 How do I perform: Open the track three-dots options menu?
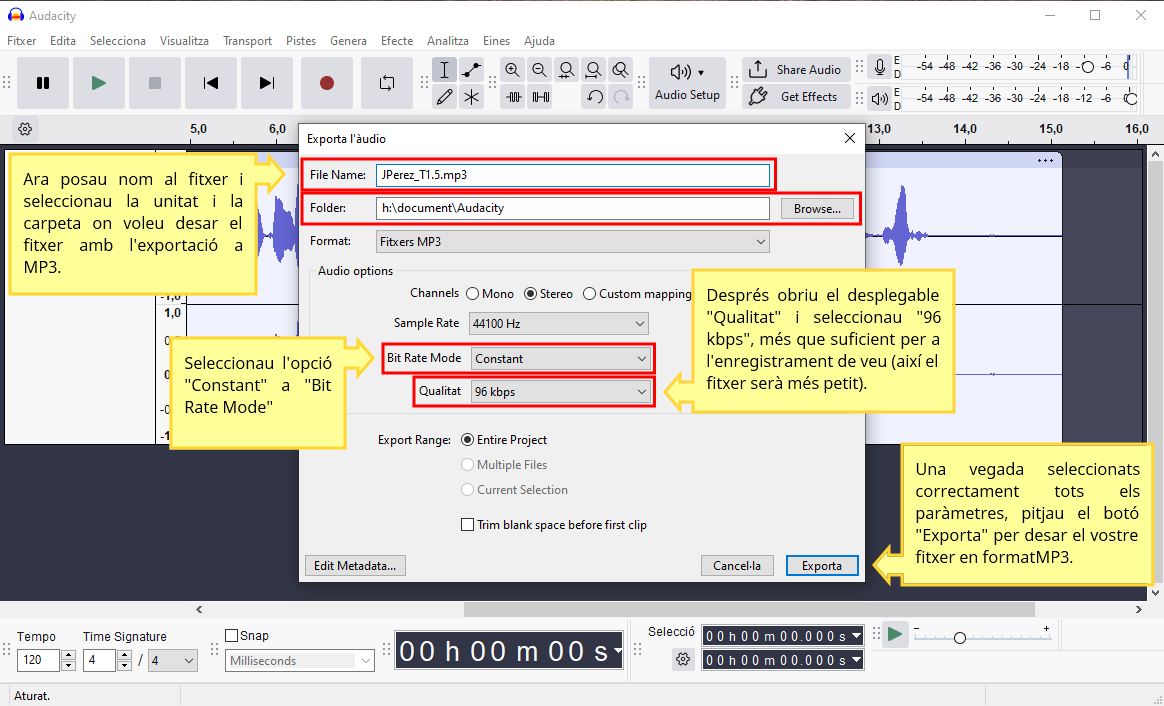[1045, 160]
